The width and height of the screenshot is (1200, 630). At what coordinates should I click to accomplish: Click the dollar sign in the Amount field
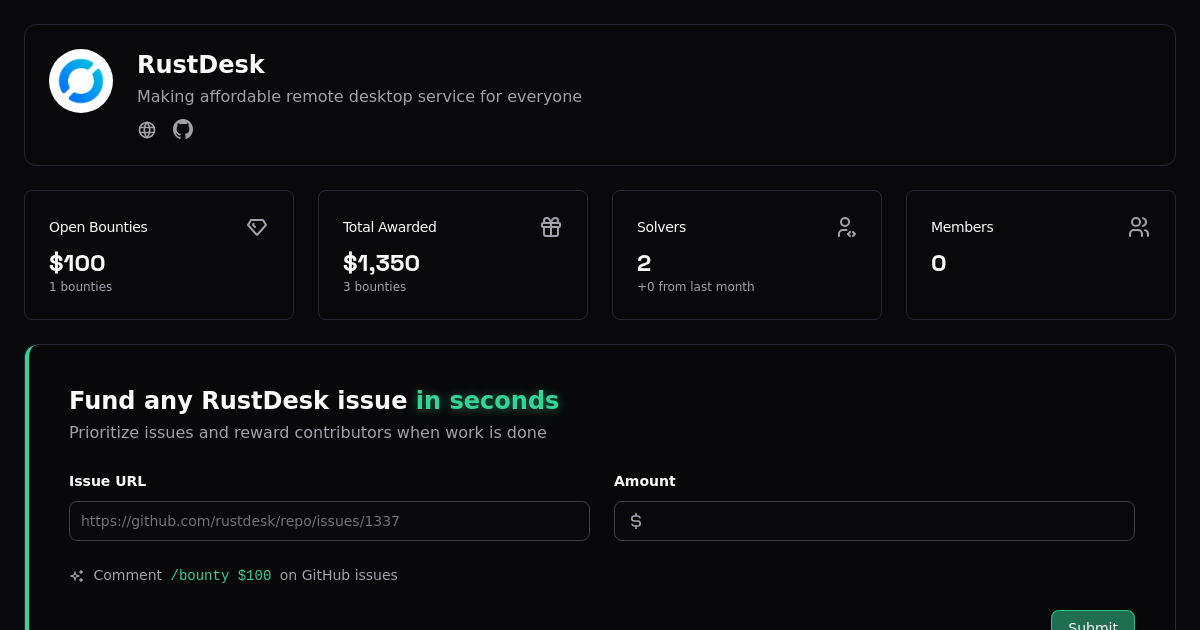[636, 521]
